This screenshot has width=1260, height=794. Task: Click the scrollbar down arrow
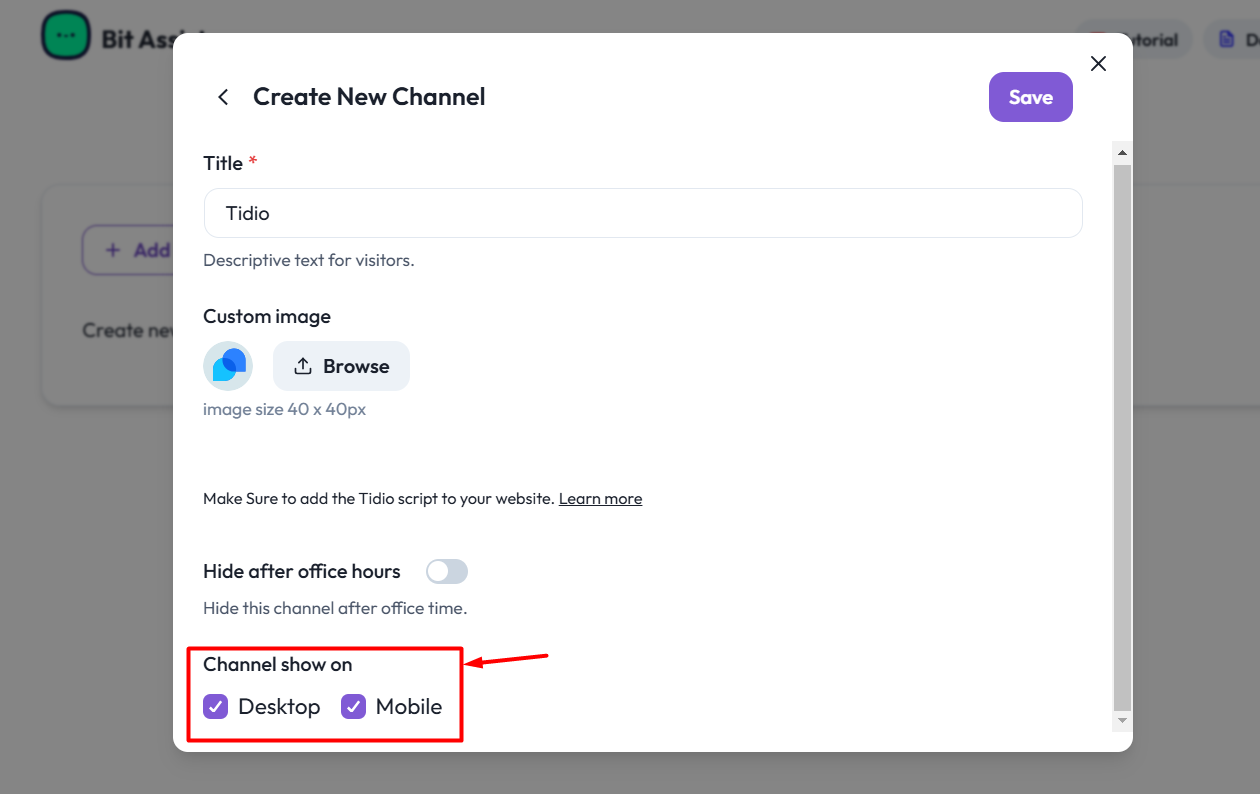point(1122,719)
